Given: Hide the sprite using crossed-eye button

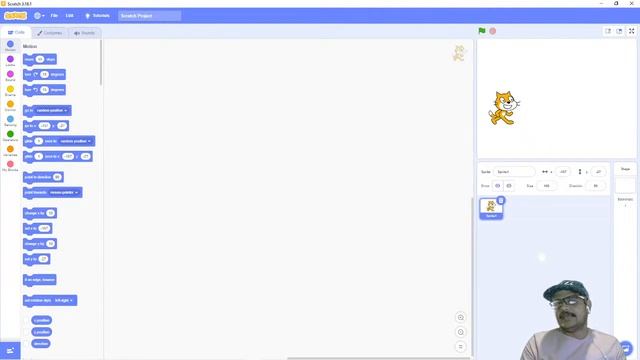Looking at the screenshot, I should coord(509,186).
